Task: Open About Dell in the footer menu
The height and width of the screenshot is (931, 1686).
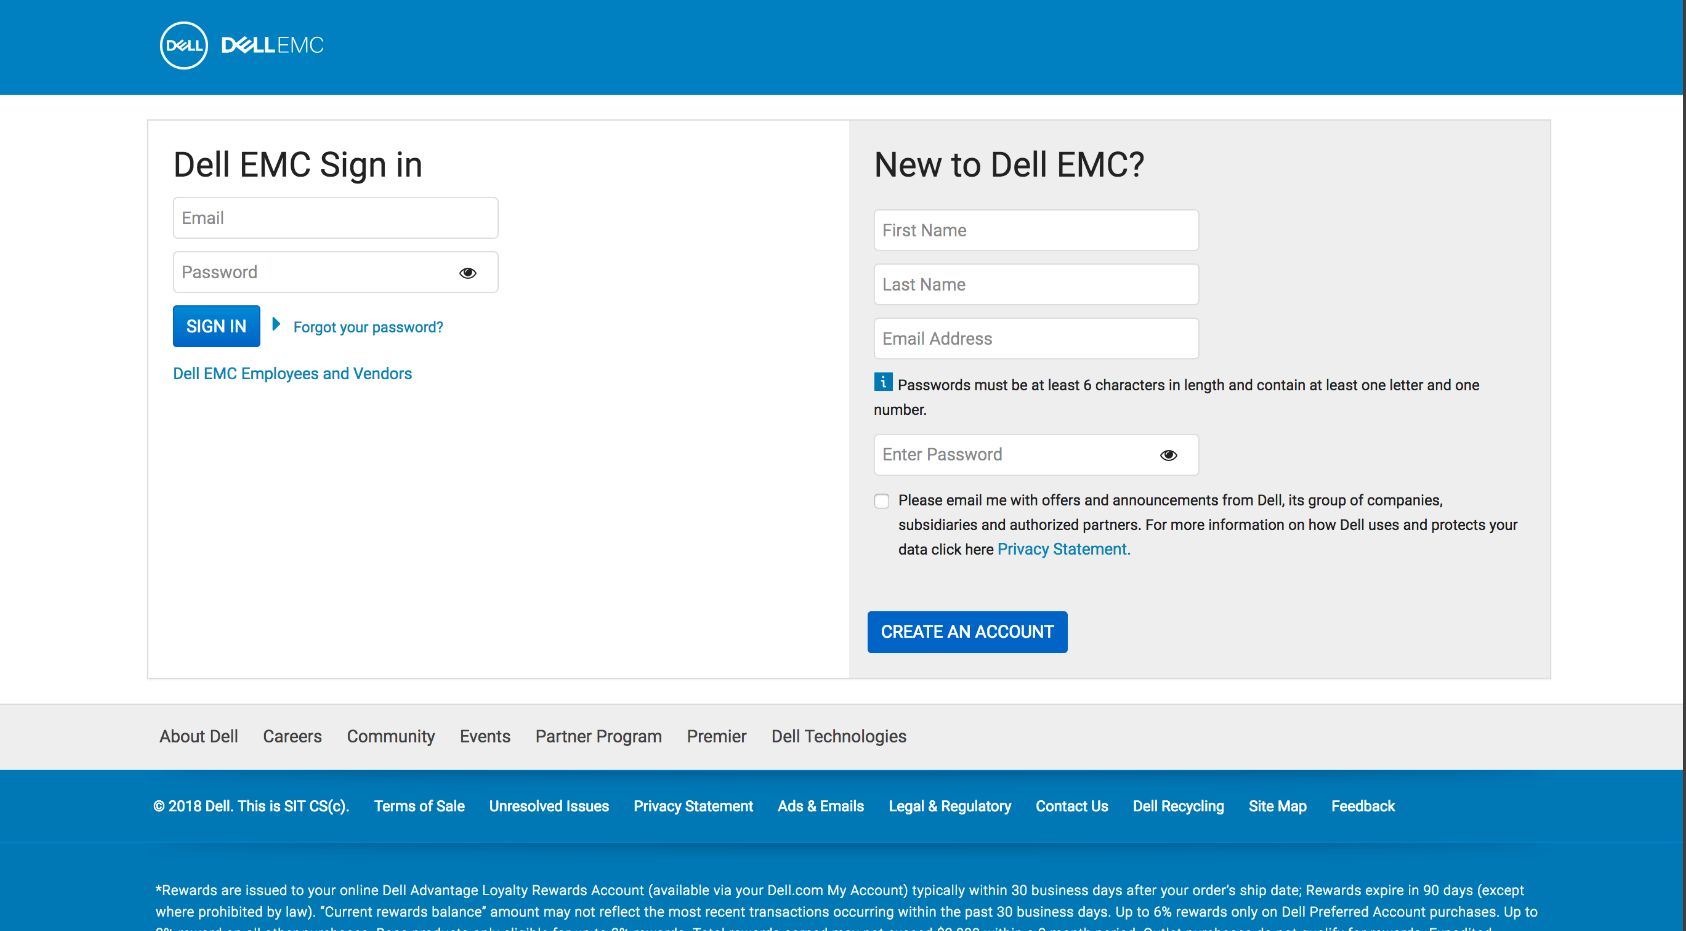Action: point(198,736)
